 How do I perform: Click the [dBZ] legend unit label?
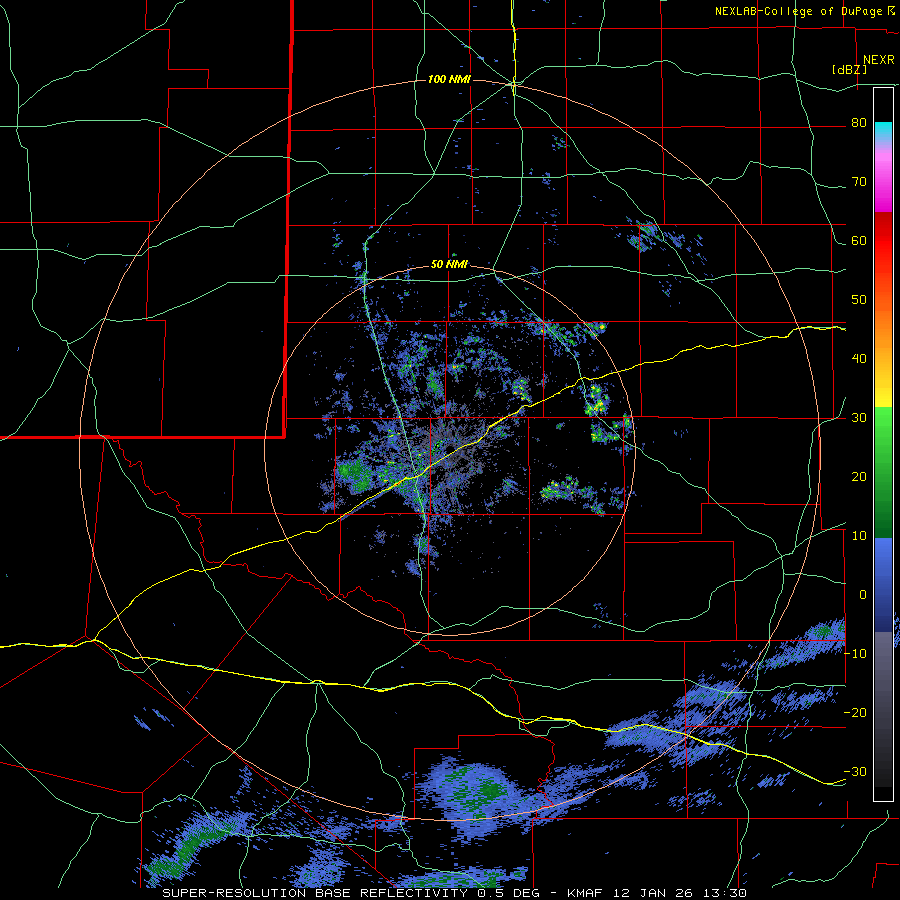(849, 69)
